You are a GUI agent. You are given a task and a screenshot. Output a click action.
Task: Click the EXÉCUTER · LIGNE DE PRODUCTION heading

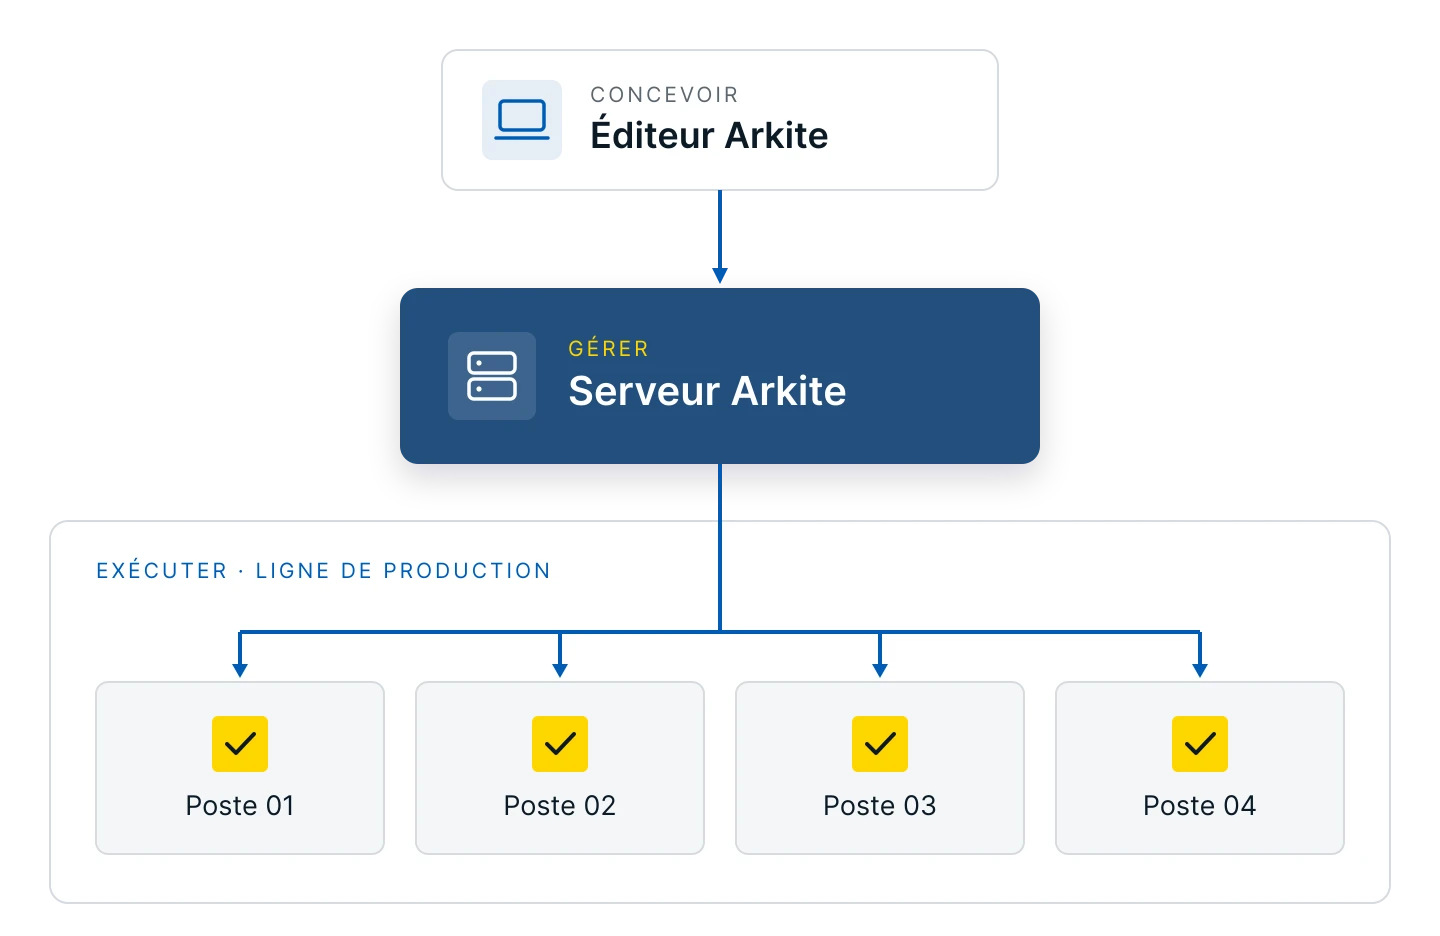(323, 570)
